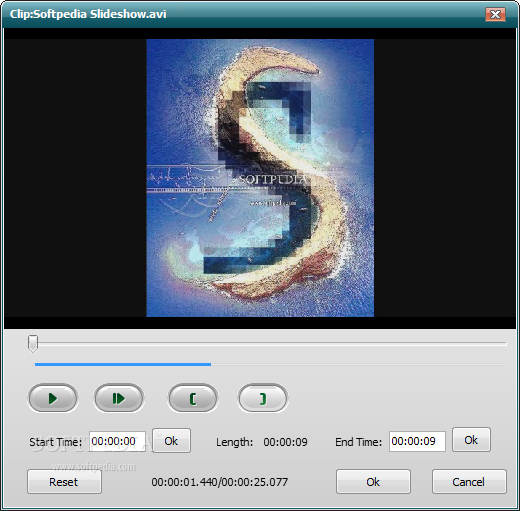This screenshot has width=520, height=511.
Task: Set clip end with the right bracket button
Action: (263, 398)
